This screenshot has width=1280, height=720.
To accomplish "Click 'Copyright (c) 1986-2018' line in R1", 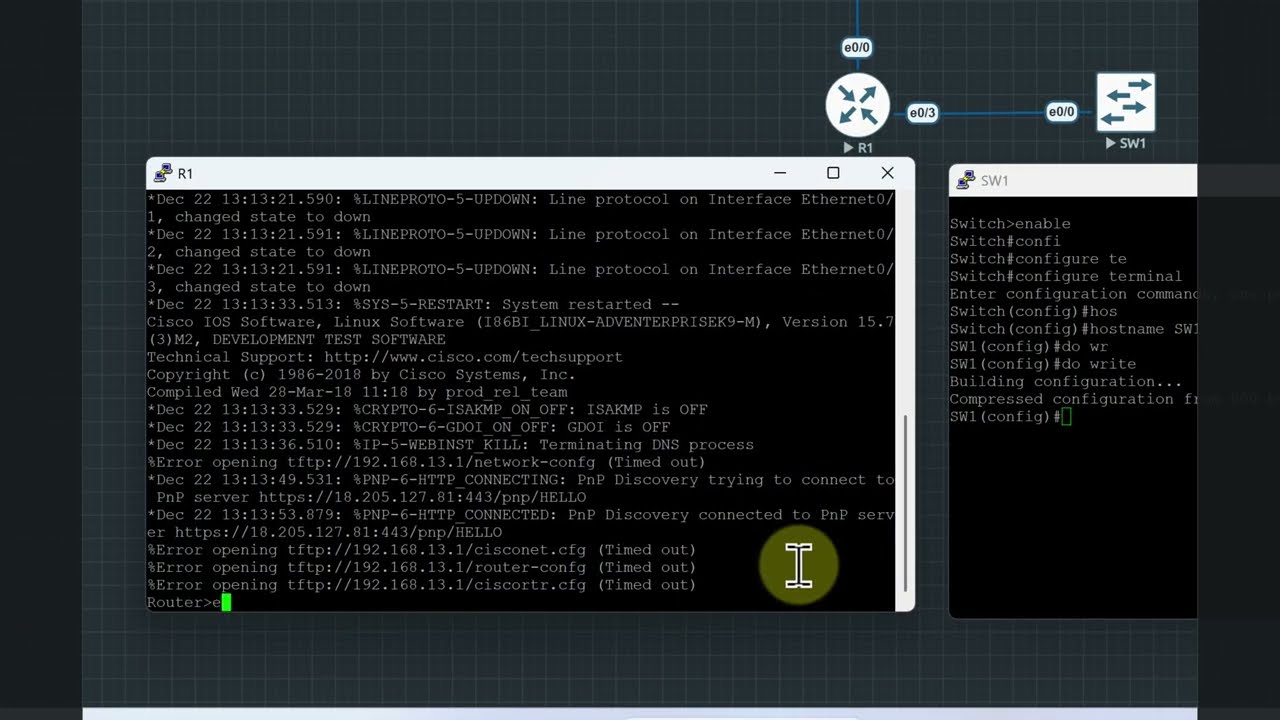I will point(361,374).
